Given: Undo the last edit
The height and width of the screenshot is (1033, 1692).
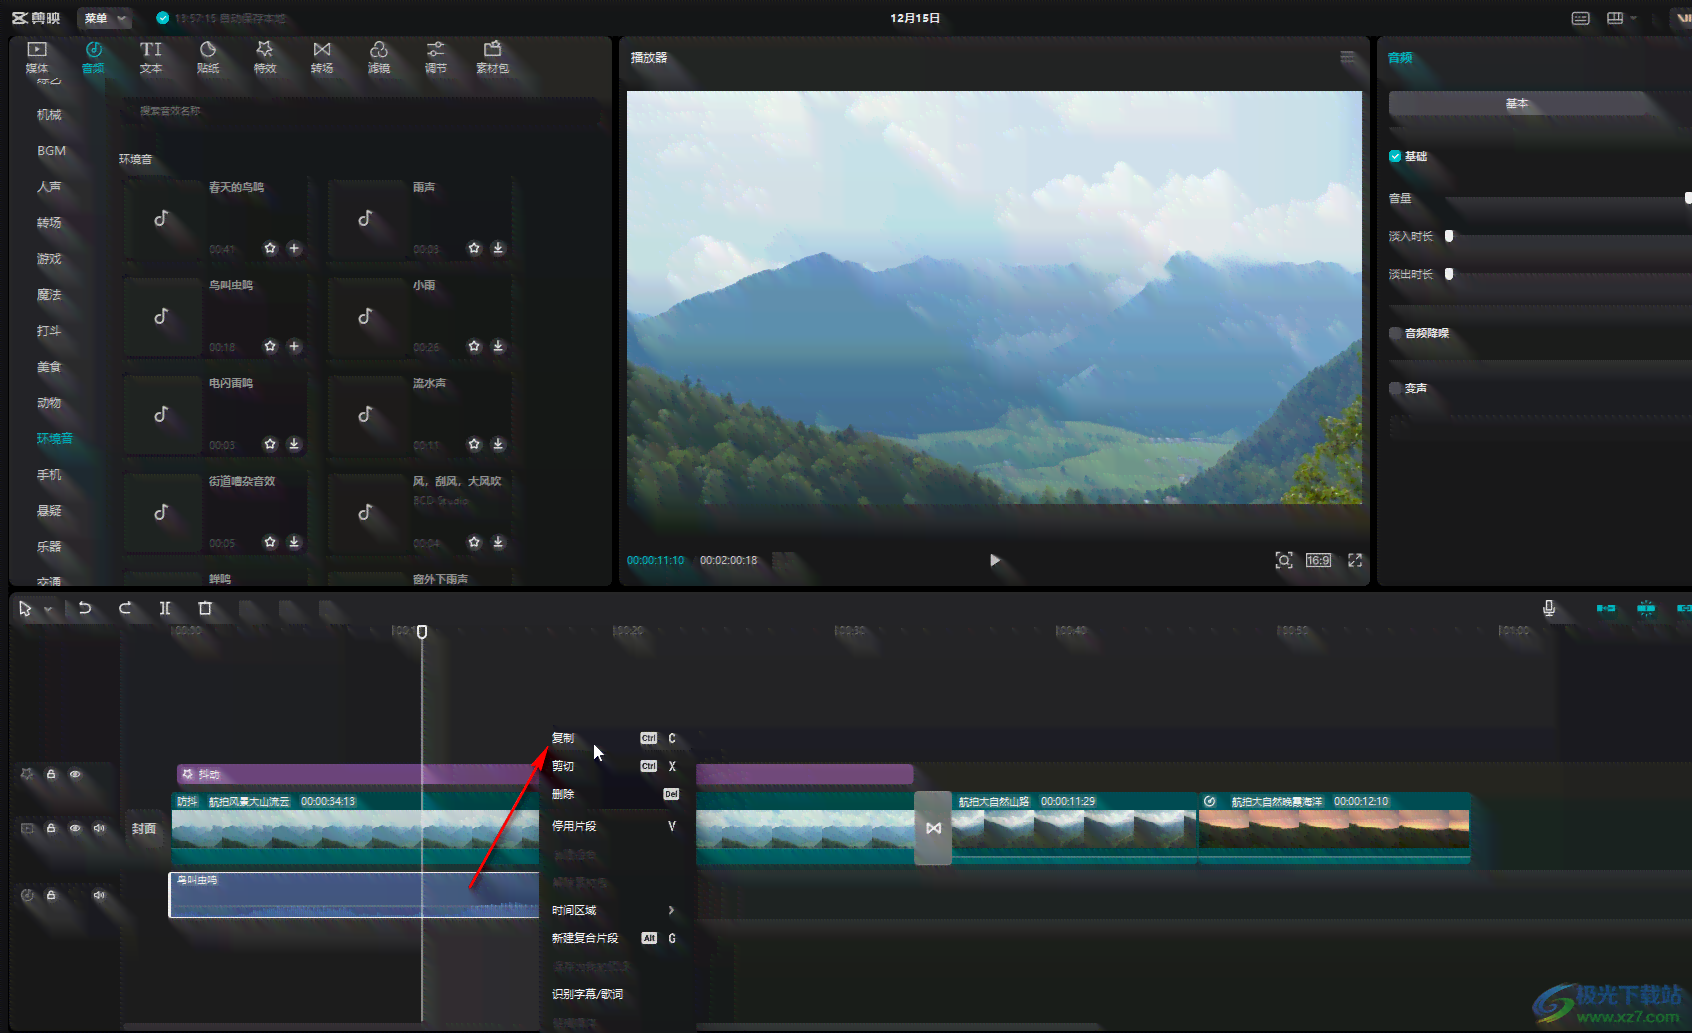Looking at the screenshot, I should pos(85,608).
